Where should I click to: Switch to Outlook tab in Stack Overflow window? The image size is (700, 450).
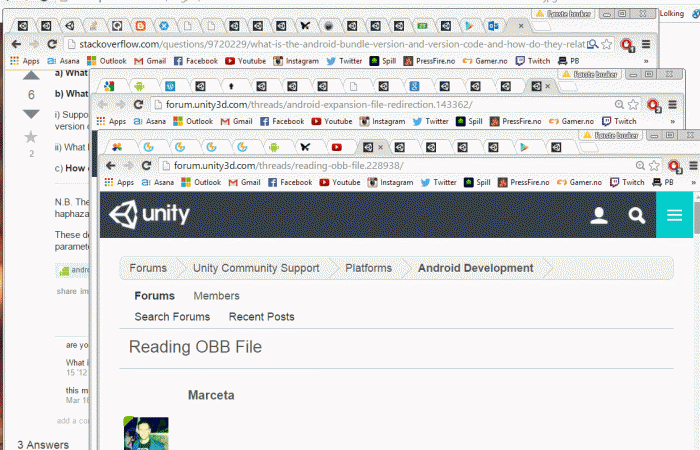[493, 26]
